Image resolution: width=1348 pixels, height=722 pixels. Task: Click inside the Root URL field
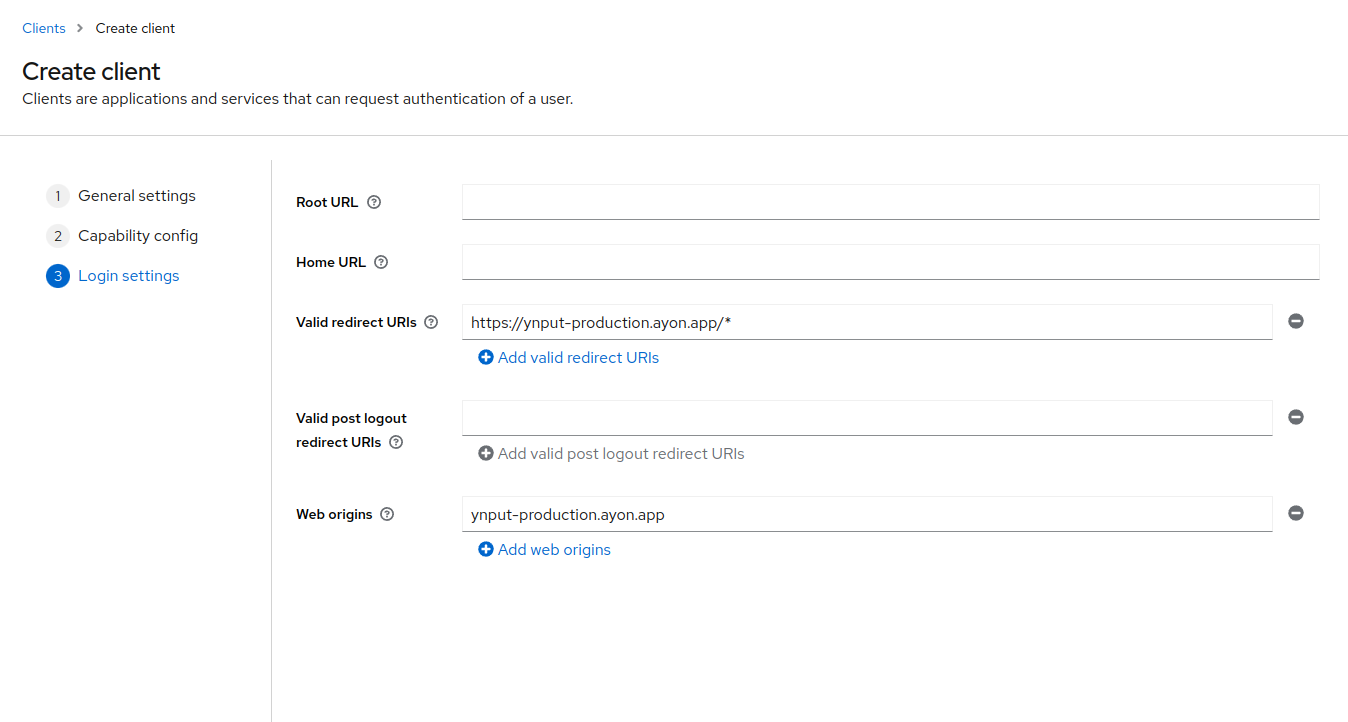tap(890, 202)
